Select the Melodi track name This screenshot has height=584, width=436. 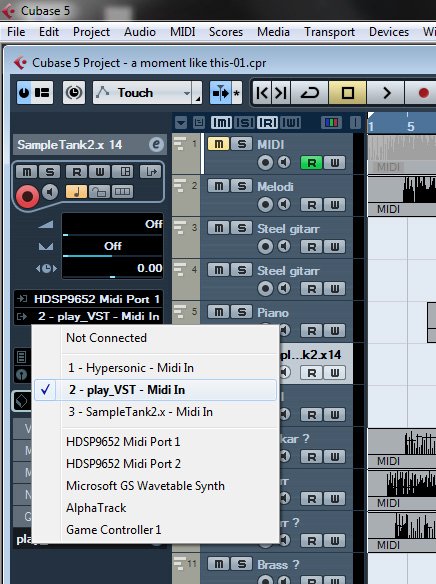[275, 187]
